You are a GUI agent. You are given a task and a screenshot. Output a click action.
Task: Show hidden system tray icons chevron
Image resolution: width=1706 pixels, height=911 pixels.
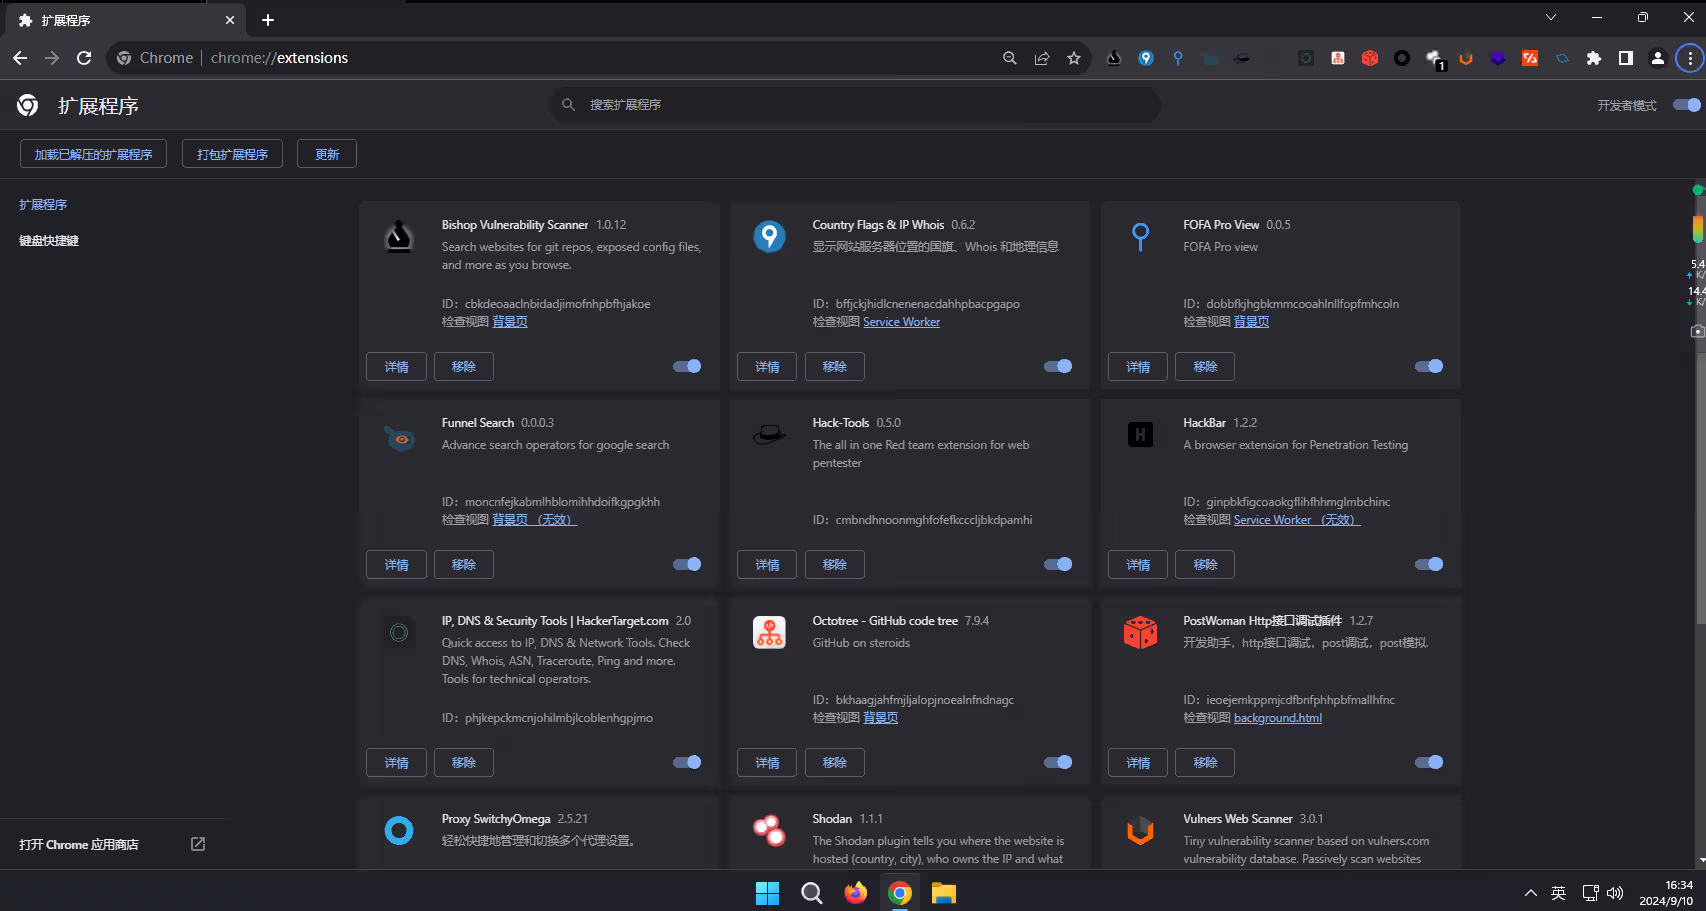coord(1530,893)
